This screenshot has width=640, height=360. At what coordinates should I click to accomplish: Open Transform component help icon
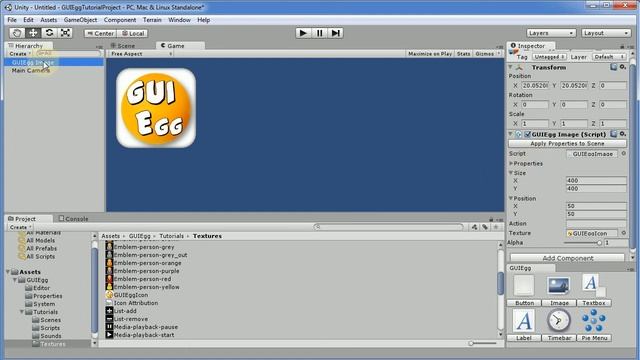[613, 67]
